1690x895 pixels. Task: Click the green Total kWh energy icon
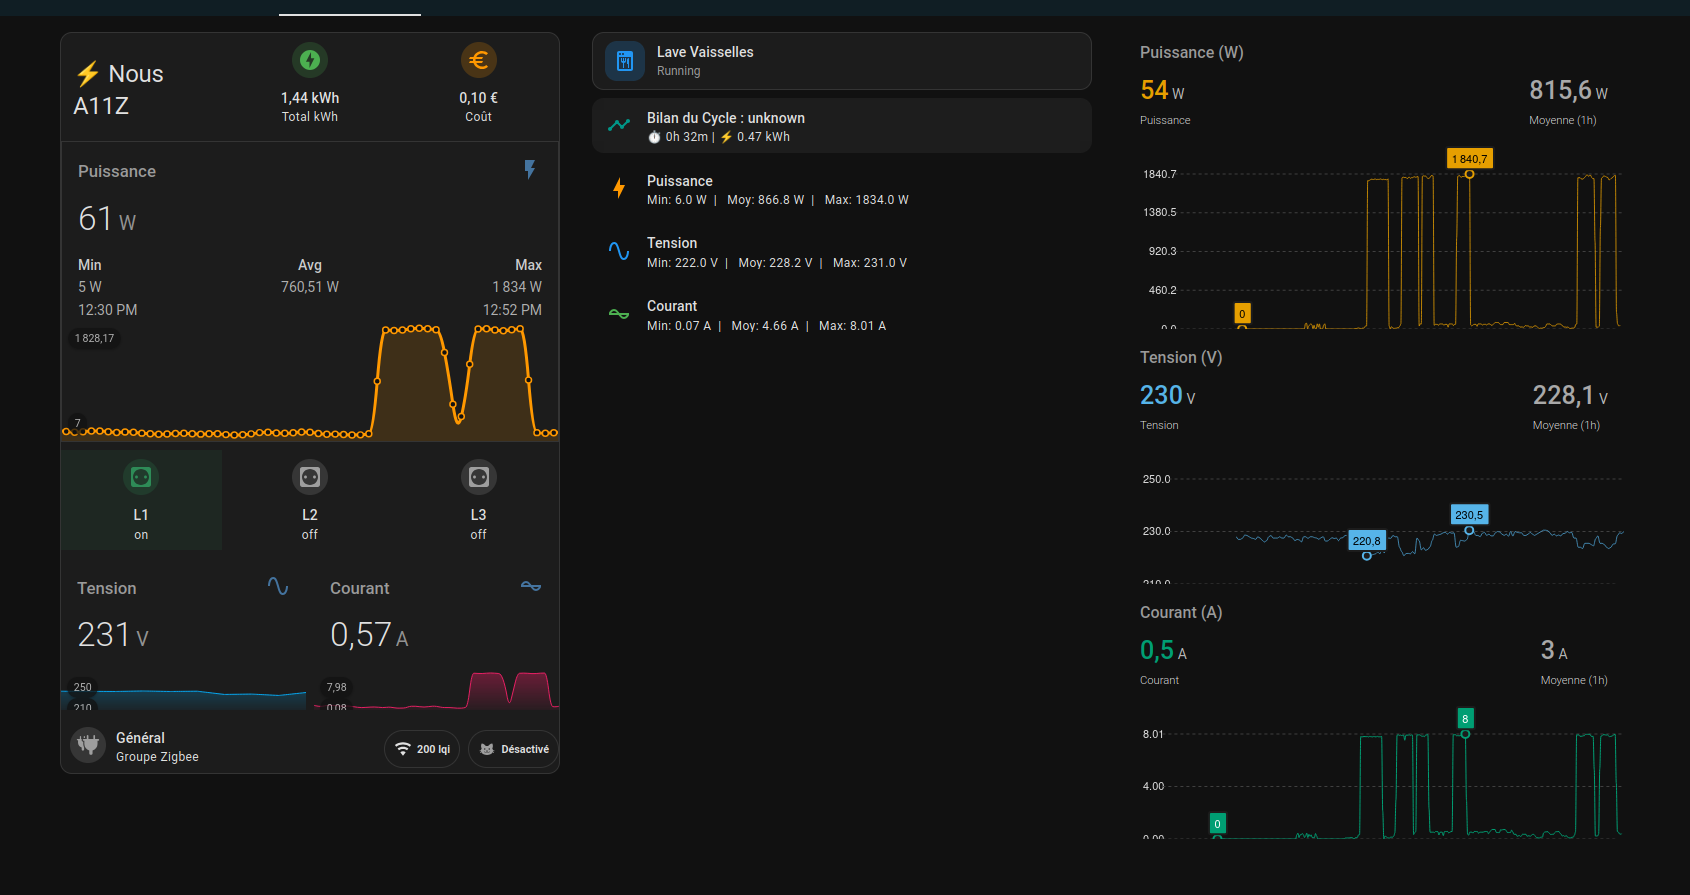(x=310, y=60)
